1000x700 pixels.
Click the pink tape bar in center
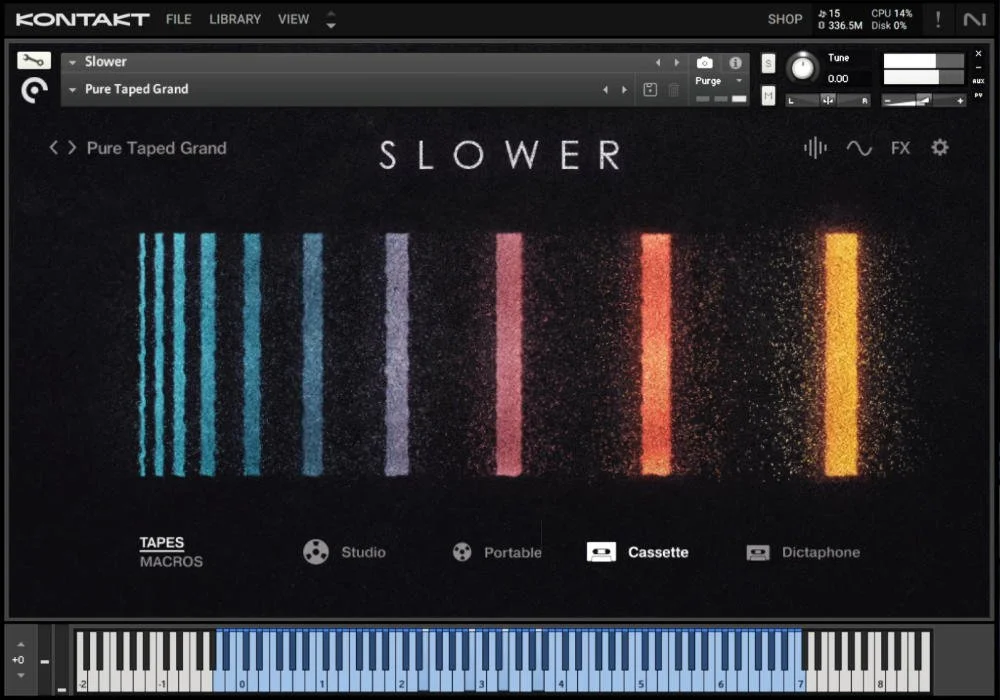tap(509, 354)
